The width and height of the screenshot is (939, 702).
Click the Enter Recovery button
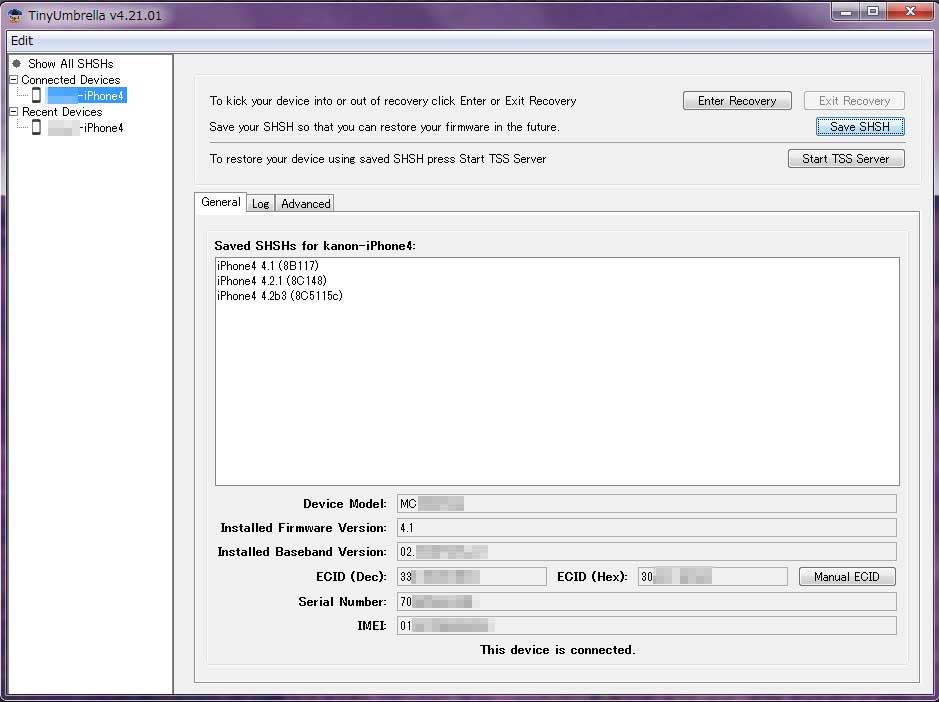coord(737,101)
